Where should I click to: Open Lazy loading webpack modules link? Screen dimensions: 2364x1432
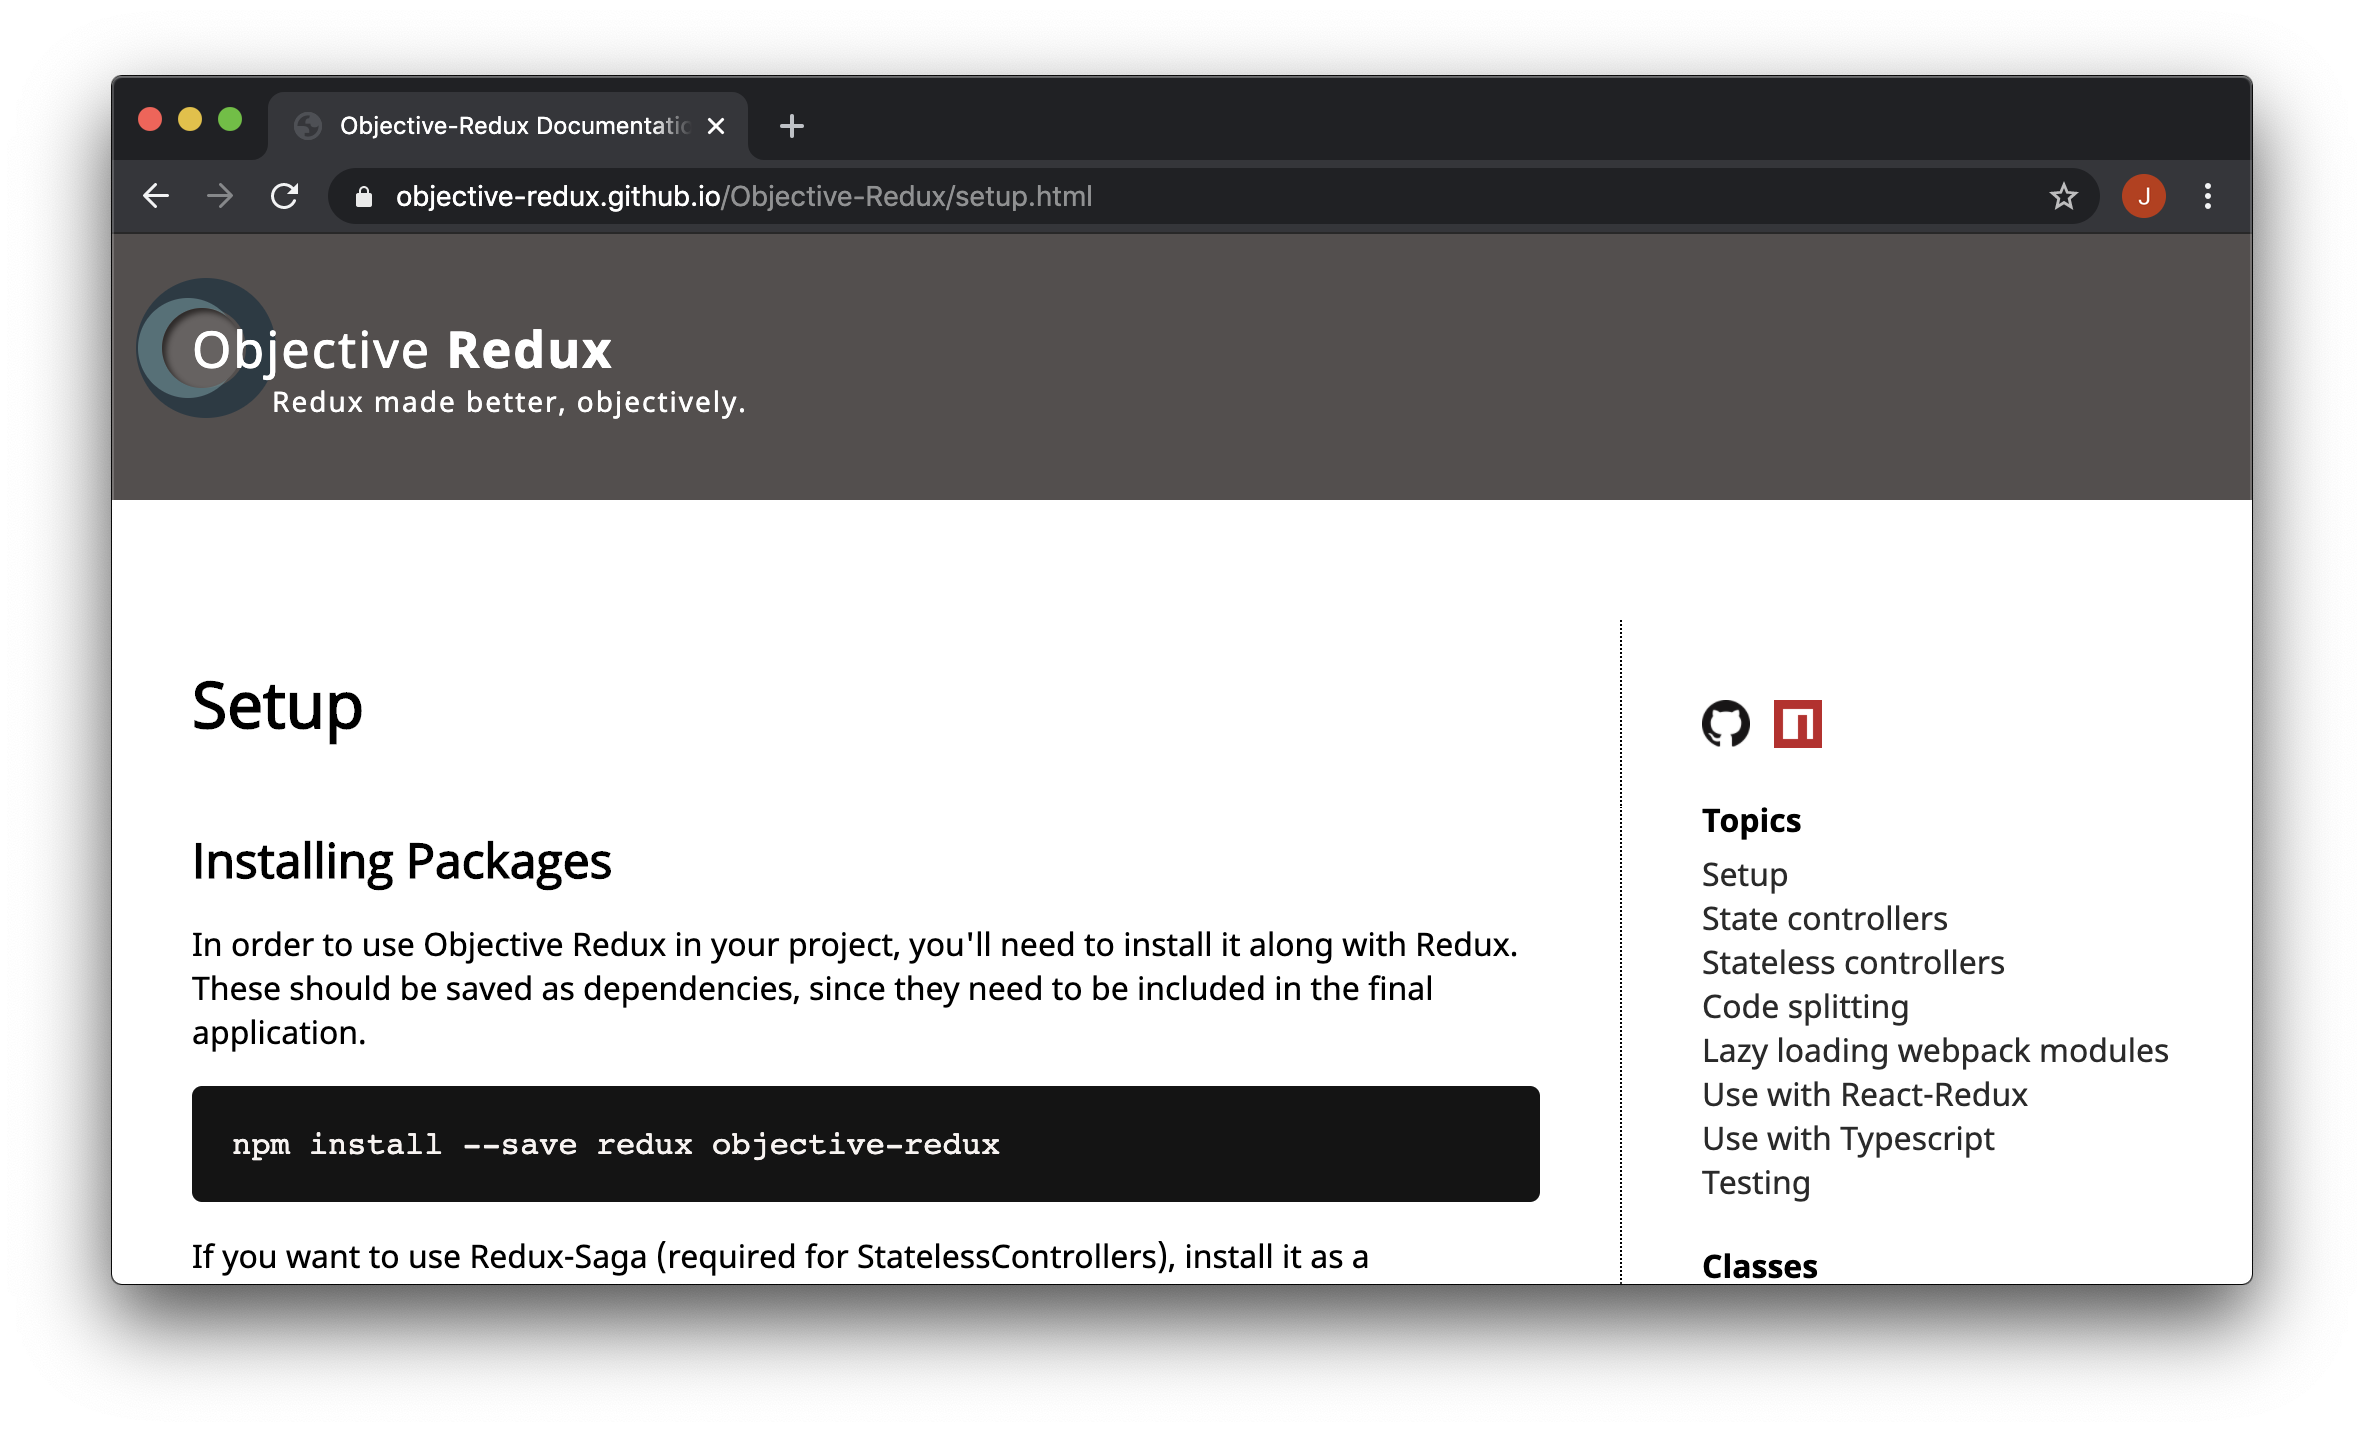tap(1934, 1050)
